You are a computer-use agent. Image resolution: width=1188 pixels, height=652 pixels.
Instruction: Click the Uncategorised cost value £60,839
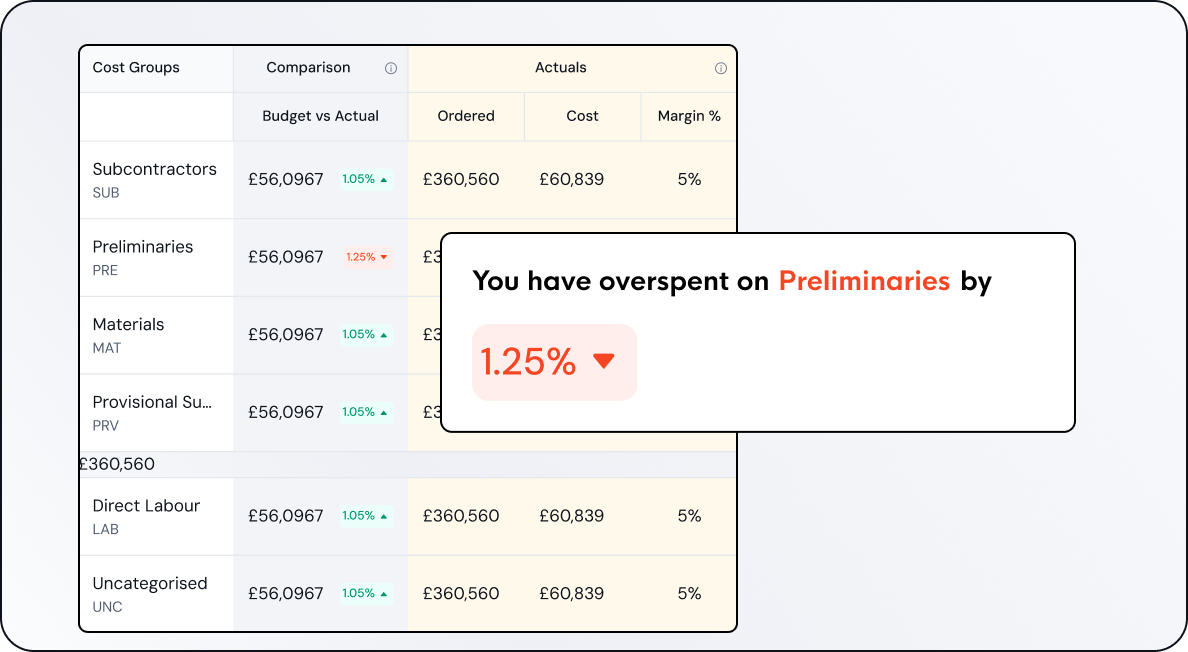[x=571, y=594]
